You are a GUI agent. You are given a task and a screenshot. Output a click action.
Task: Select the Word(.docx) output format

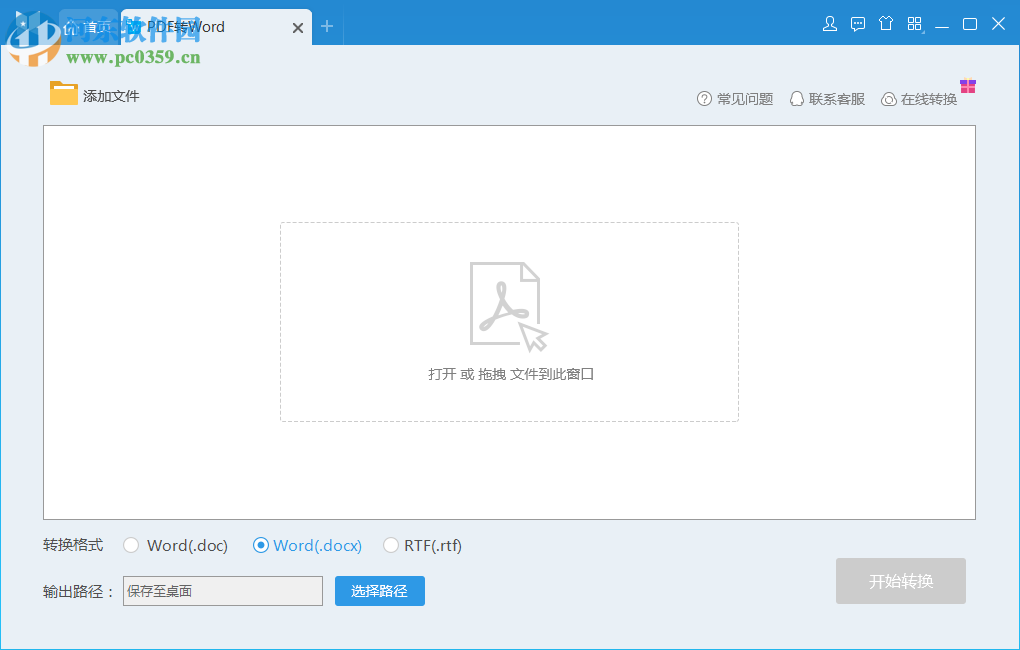261,545
